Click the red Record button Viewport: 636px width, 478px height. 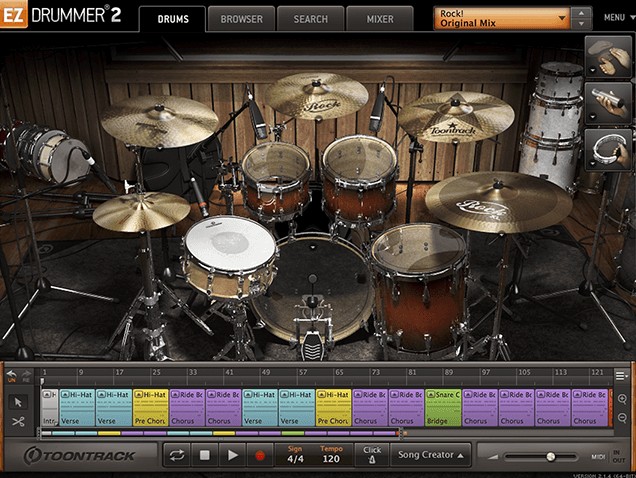point(261,455)
